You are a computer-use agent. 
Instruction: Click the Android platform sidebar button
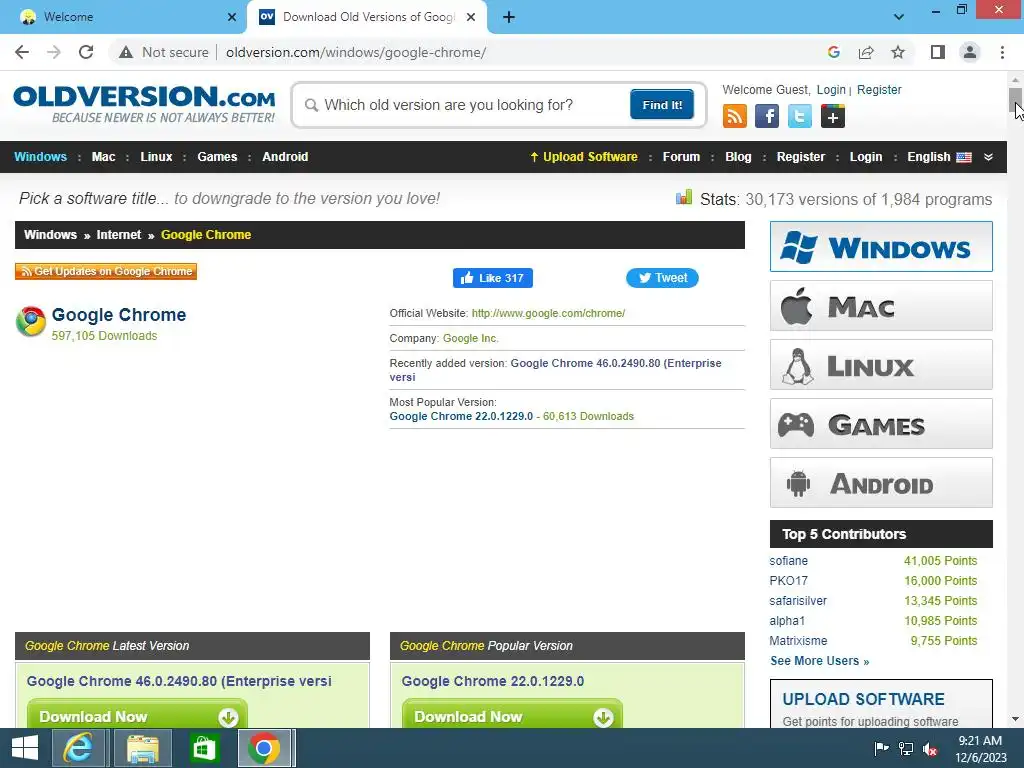881,483
